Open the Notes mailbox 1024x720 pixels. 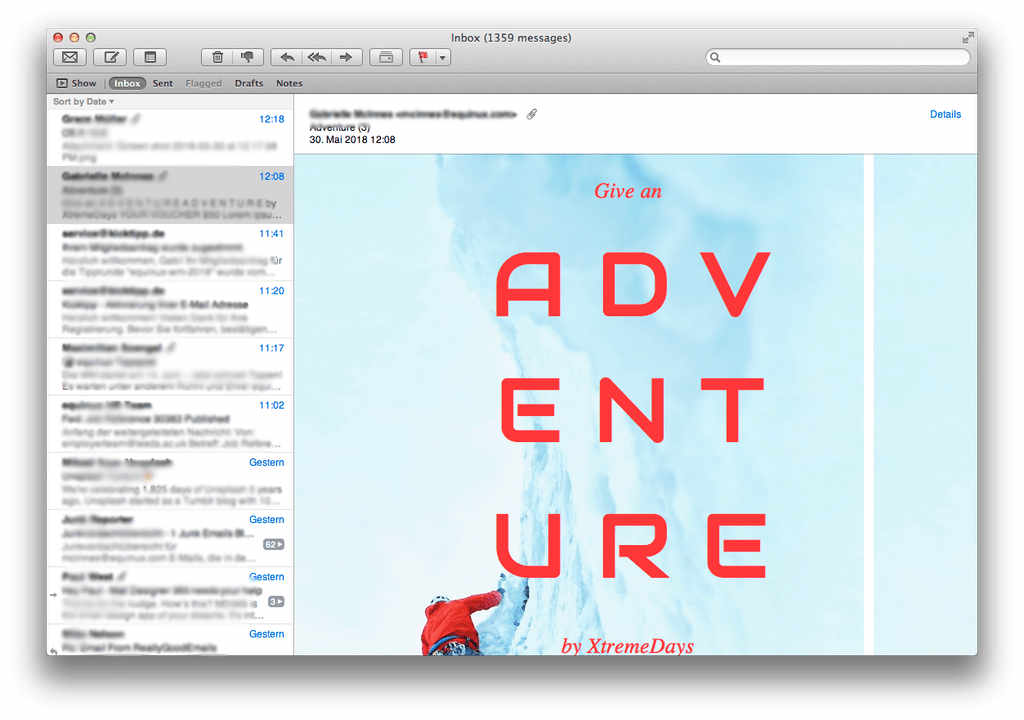289,83
